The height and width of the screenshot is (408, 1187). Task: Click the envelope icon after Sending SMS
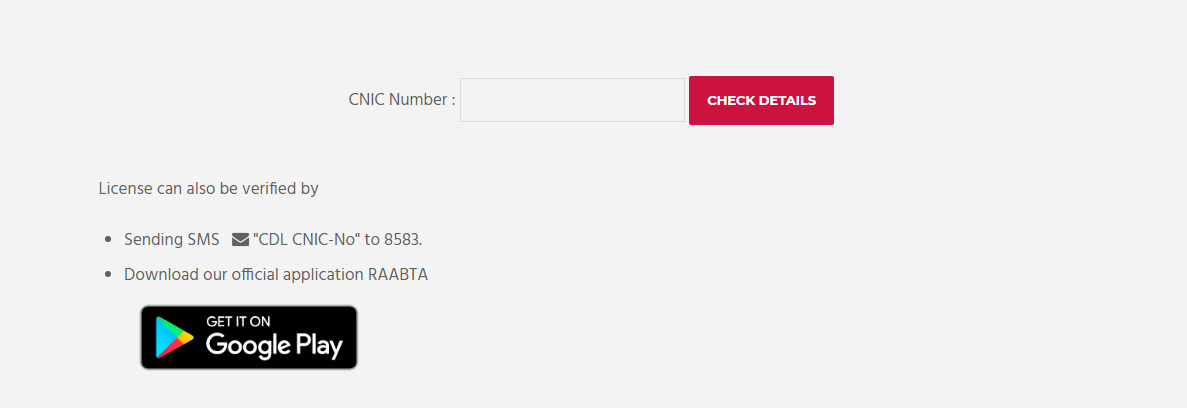coord(240,240)
